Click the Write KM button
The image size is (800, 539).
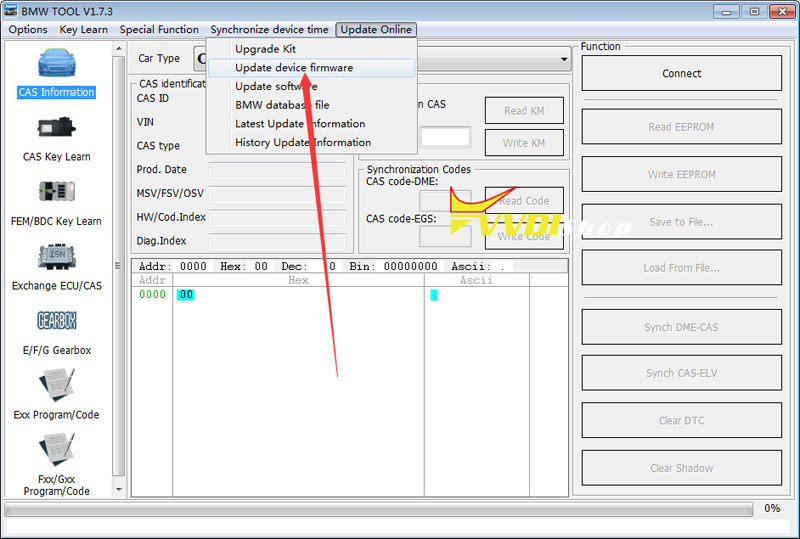click(x=524, y=142)
